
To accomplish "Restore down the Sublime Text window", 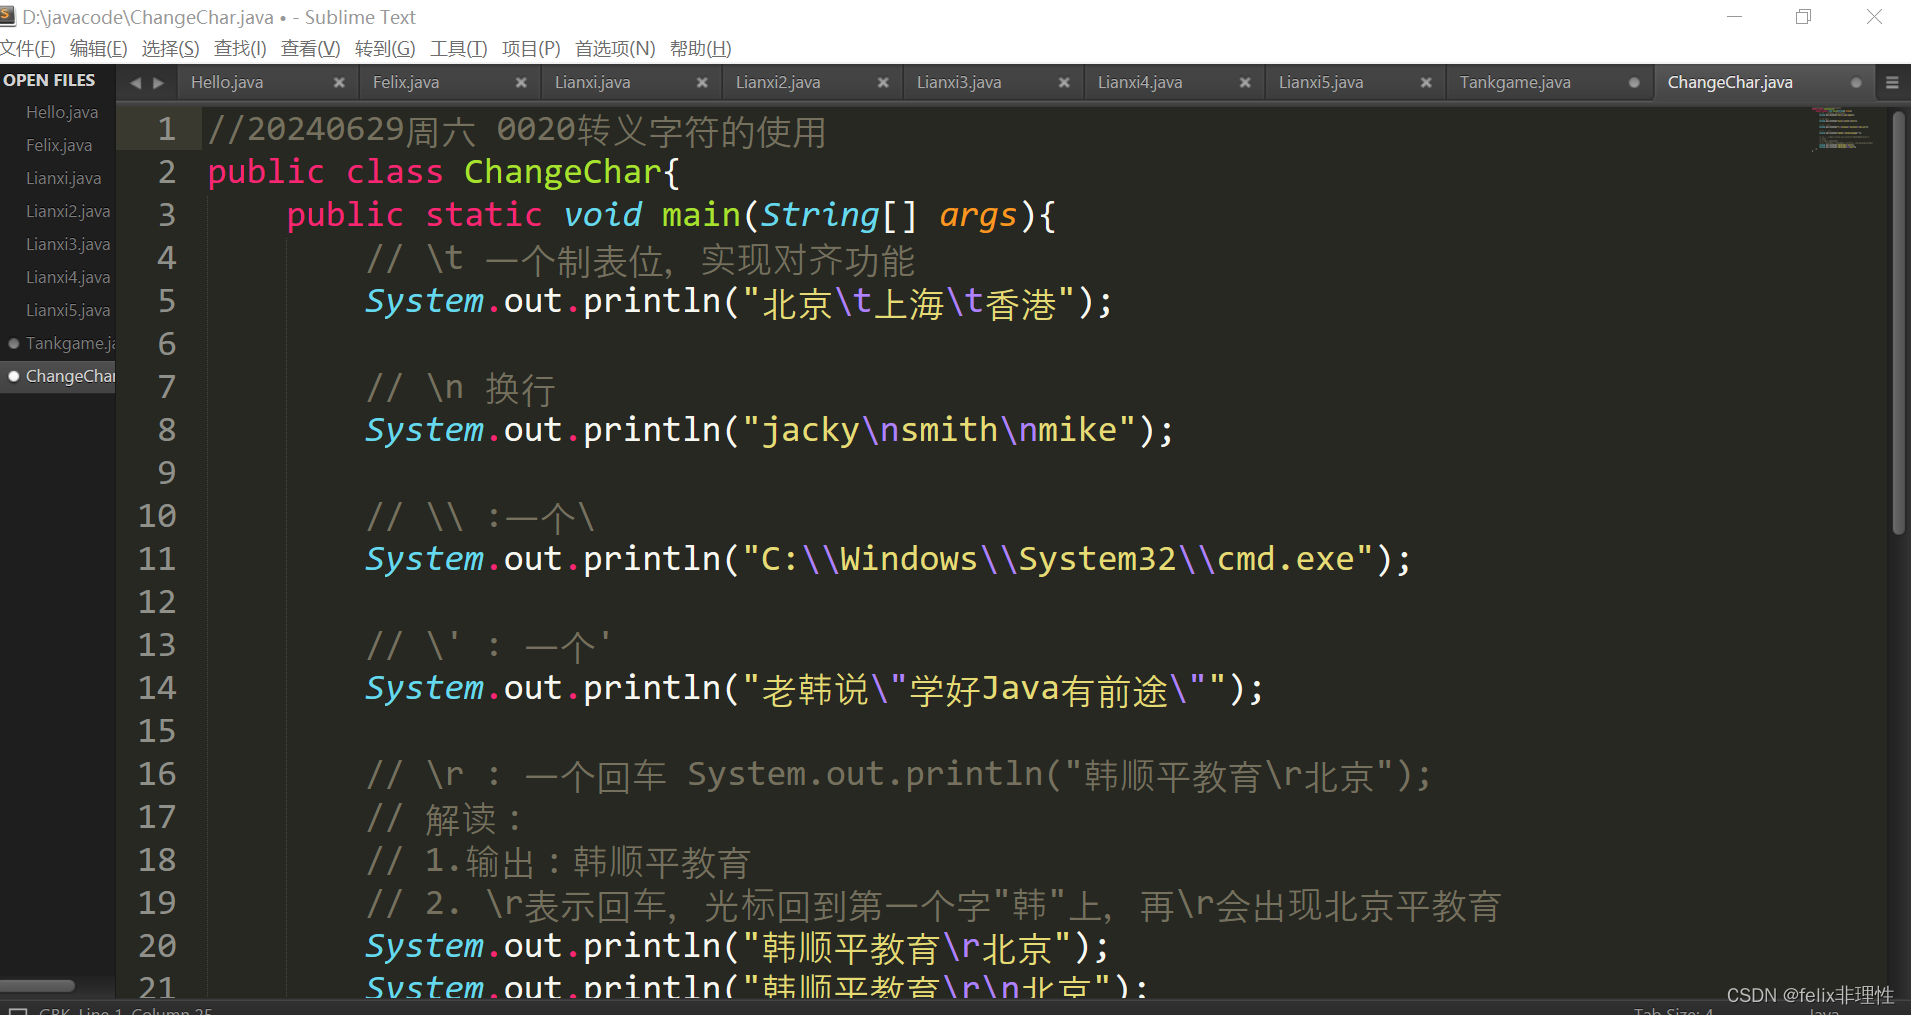I will (x=1804, y=17).
